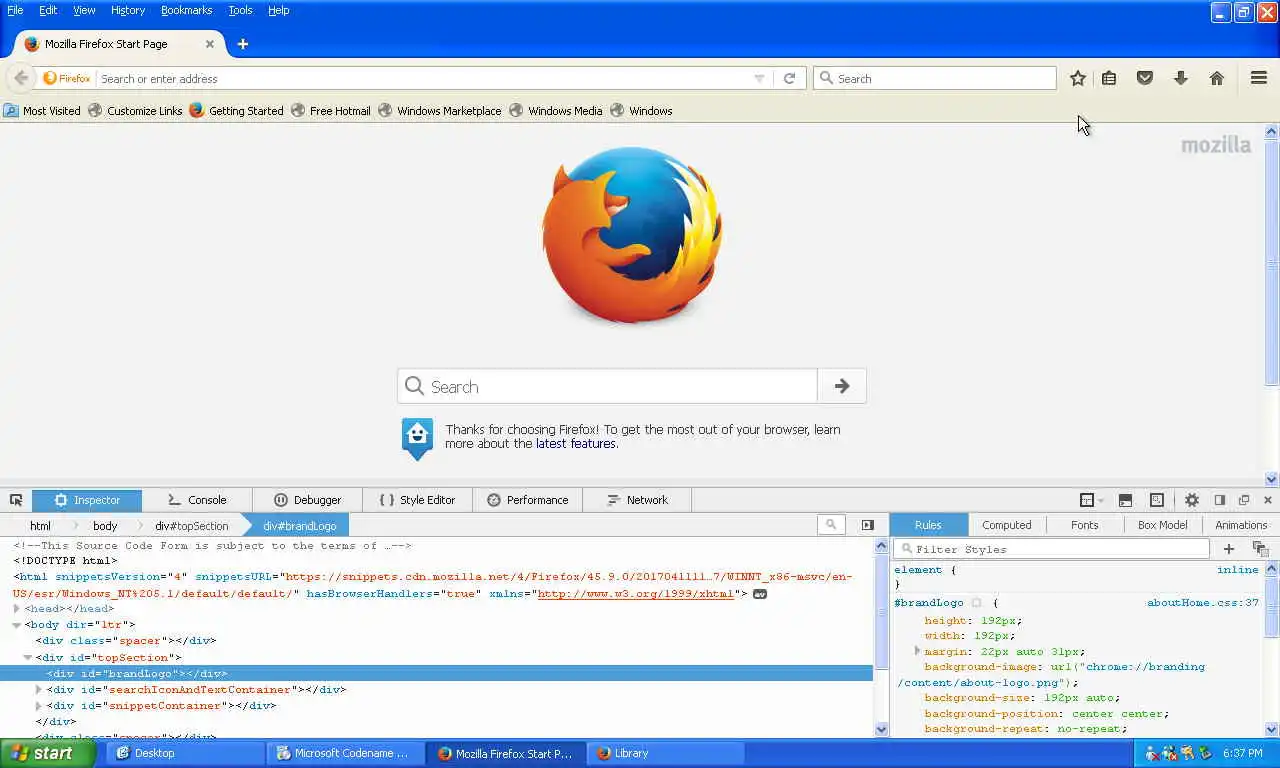
Task: Switch to the Console devtools tab
Action: (x=197, y=500)
